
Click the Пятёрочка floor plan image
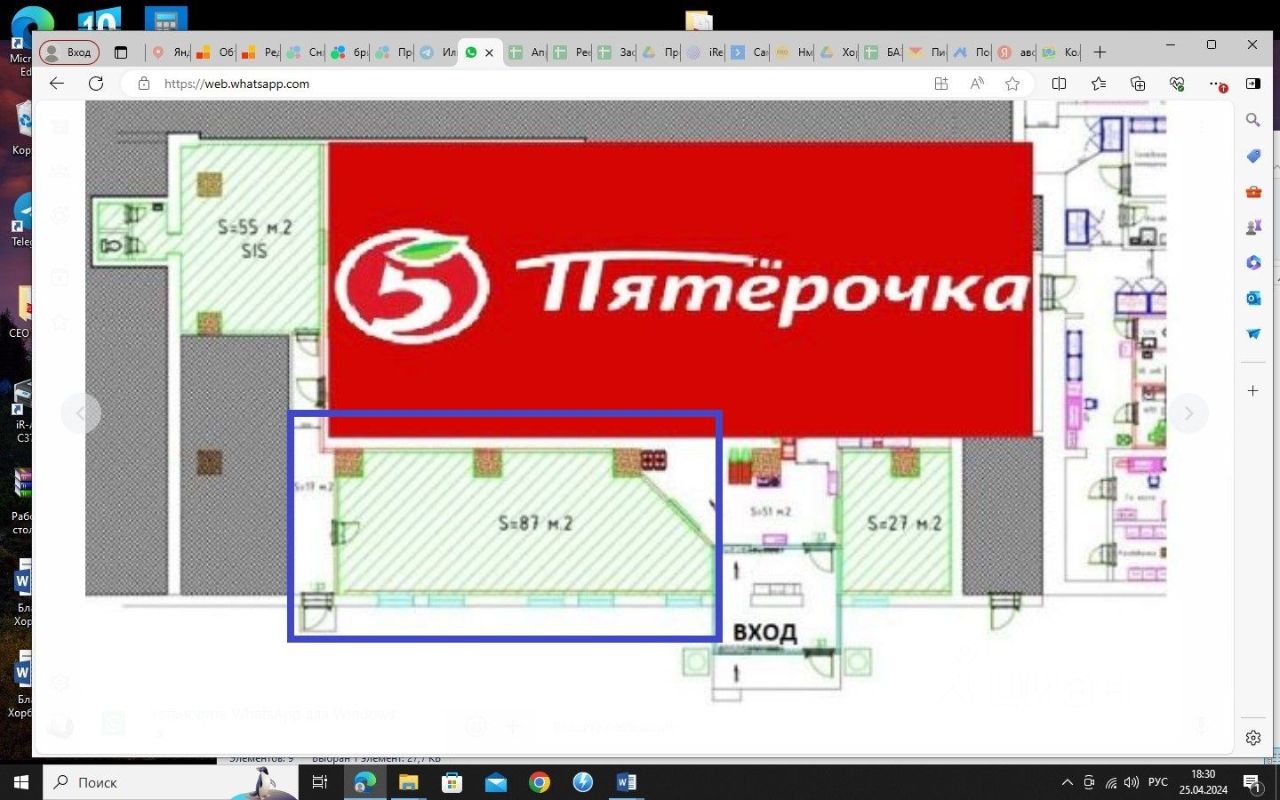pyautogui.click(x=625, y=400)
